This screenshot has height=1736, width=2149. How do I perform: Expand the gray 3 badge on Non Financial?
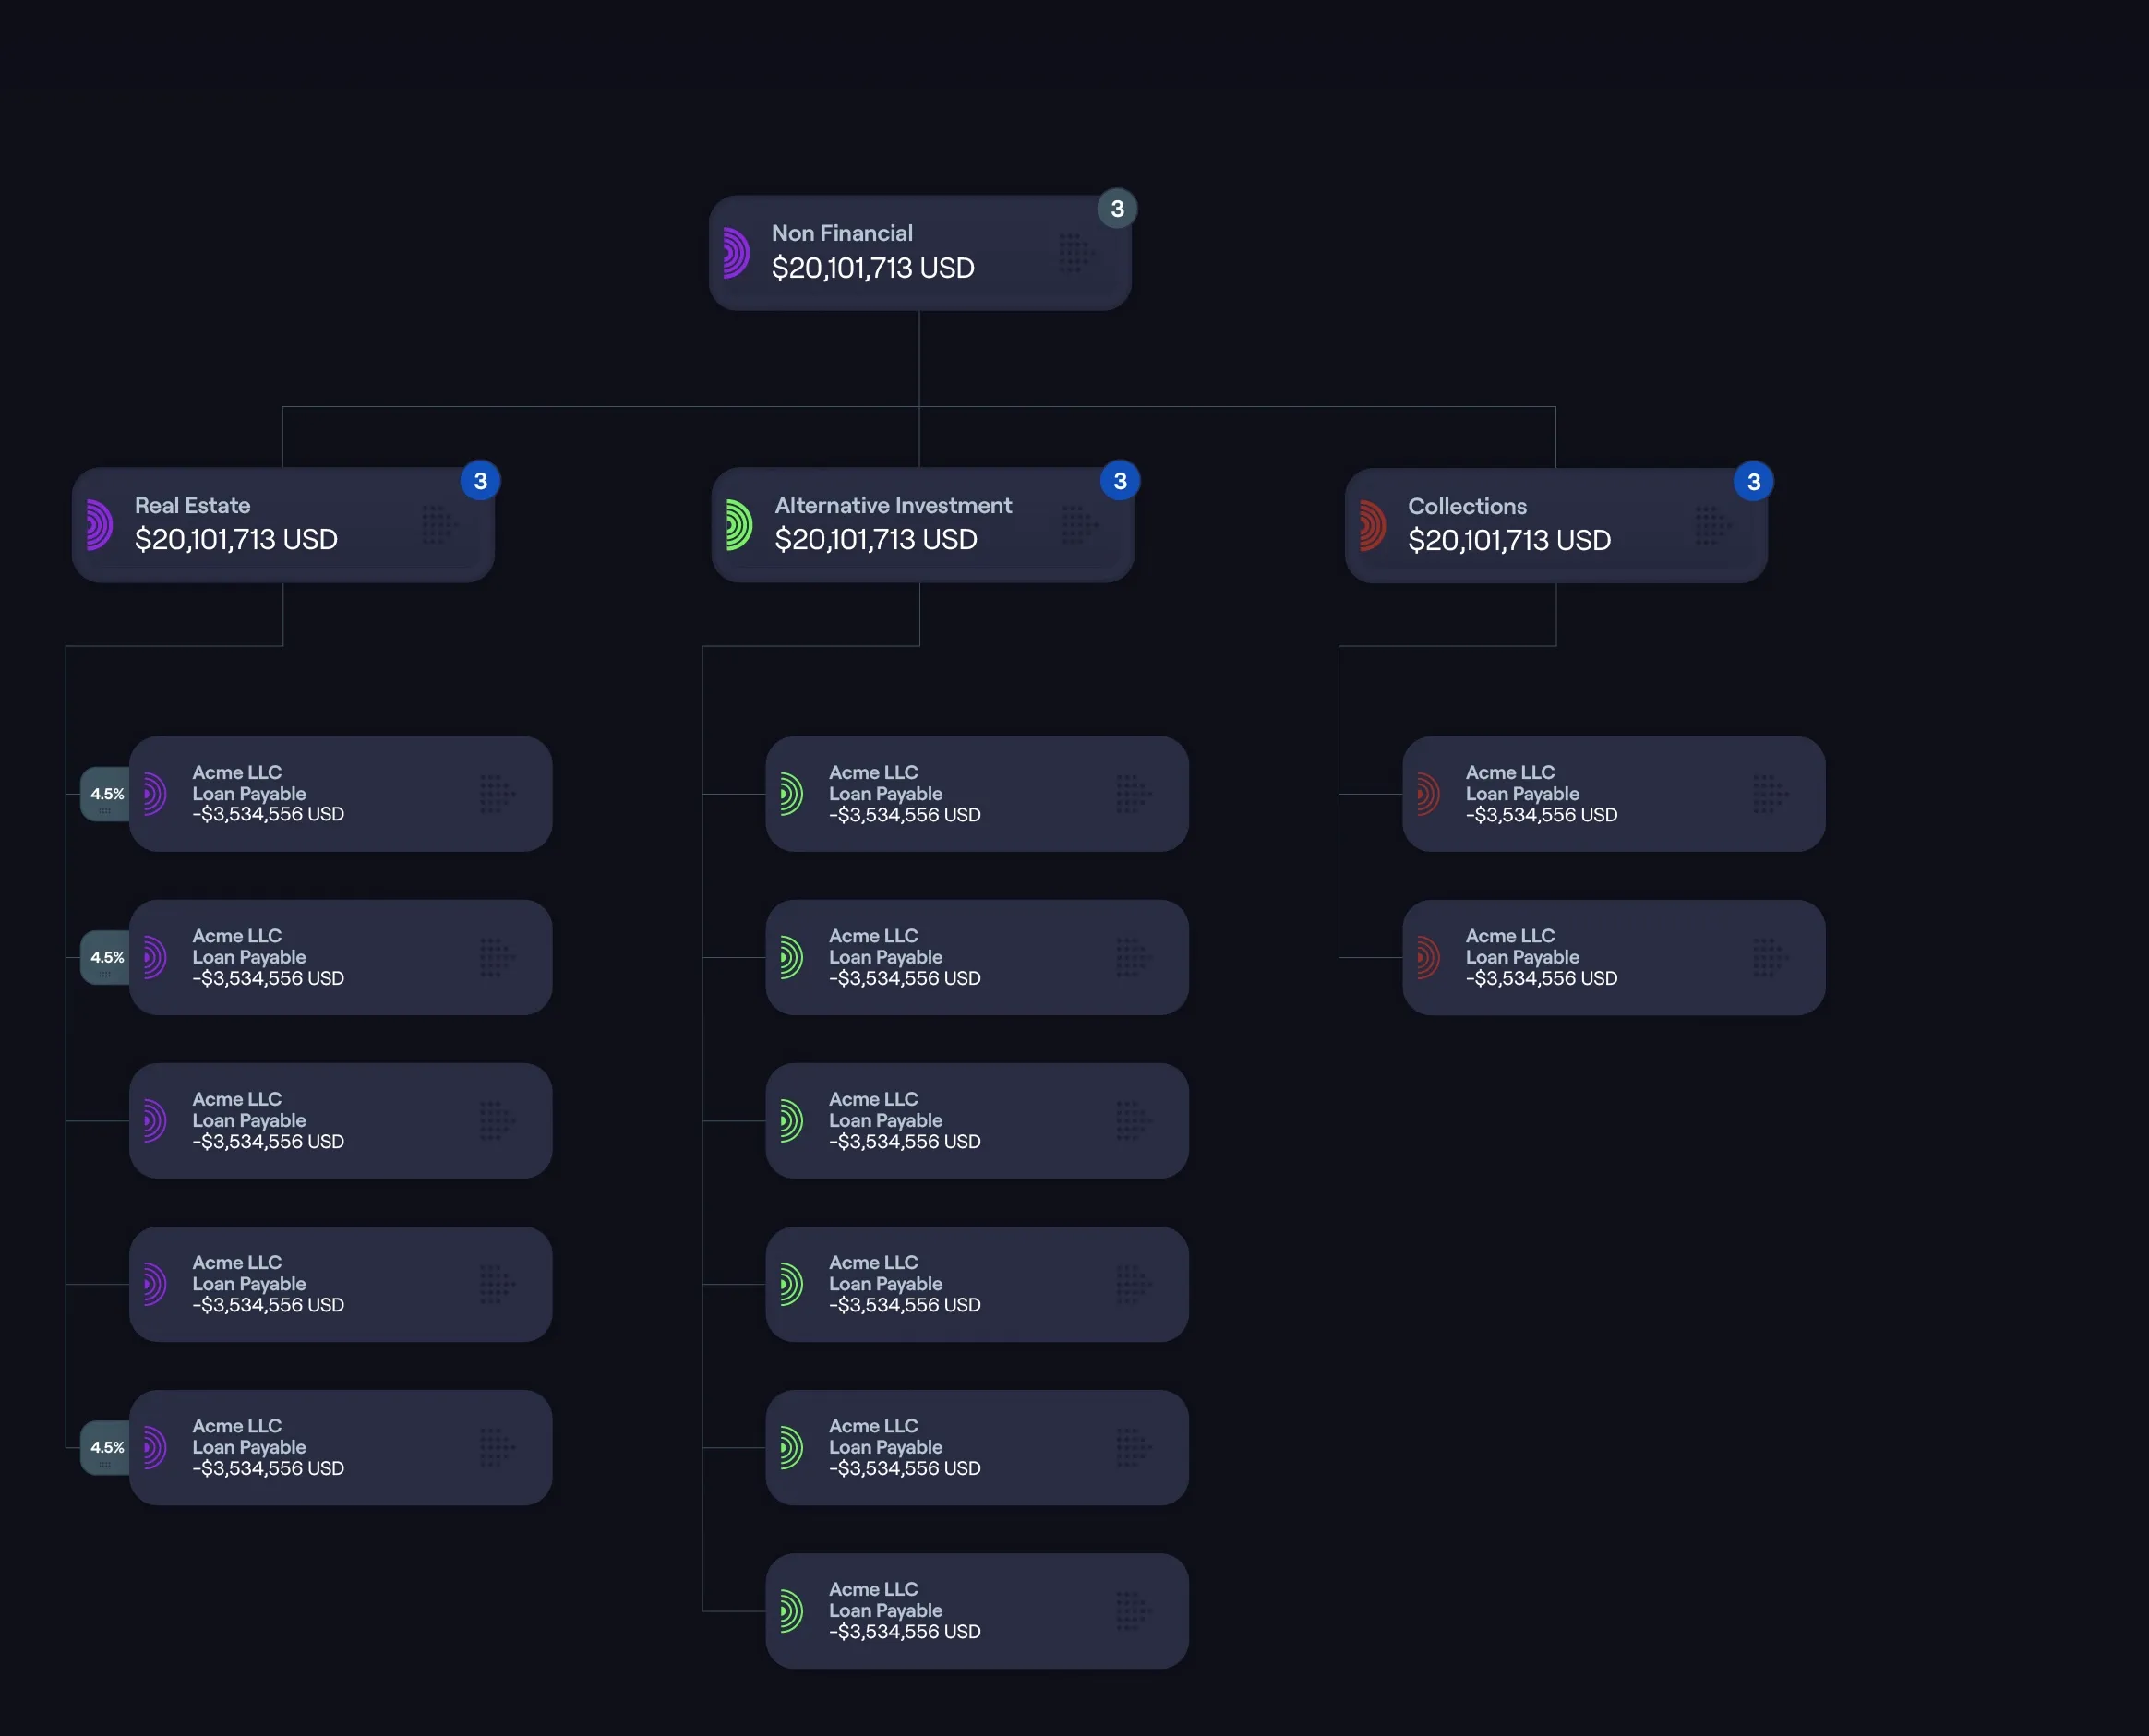point(1117,209)
